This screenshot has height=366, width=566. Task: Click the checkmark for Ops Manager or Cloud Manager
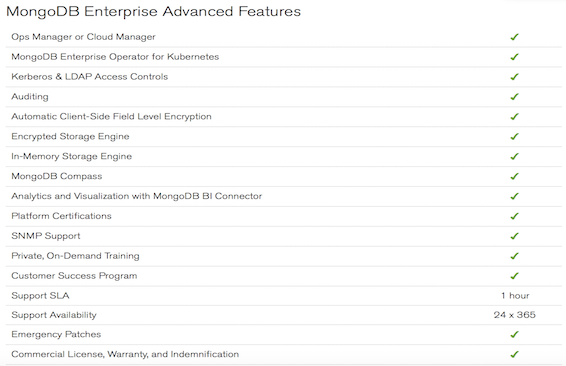514,37
